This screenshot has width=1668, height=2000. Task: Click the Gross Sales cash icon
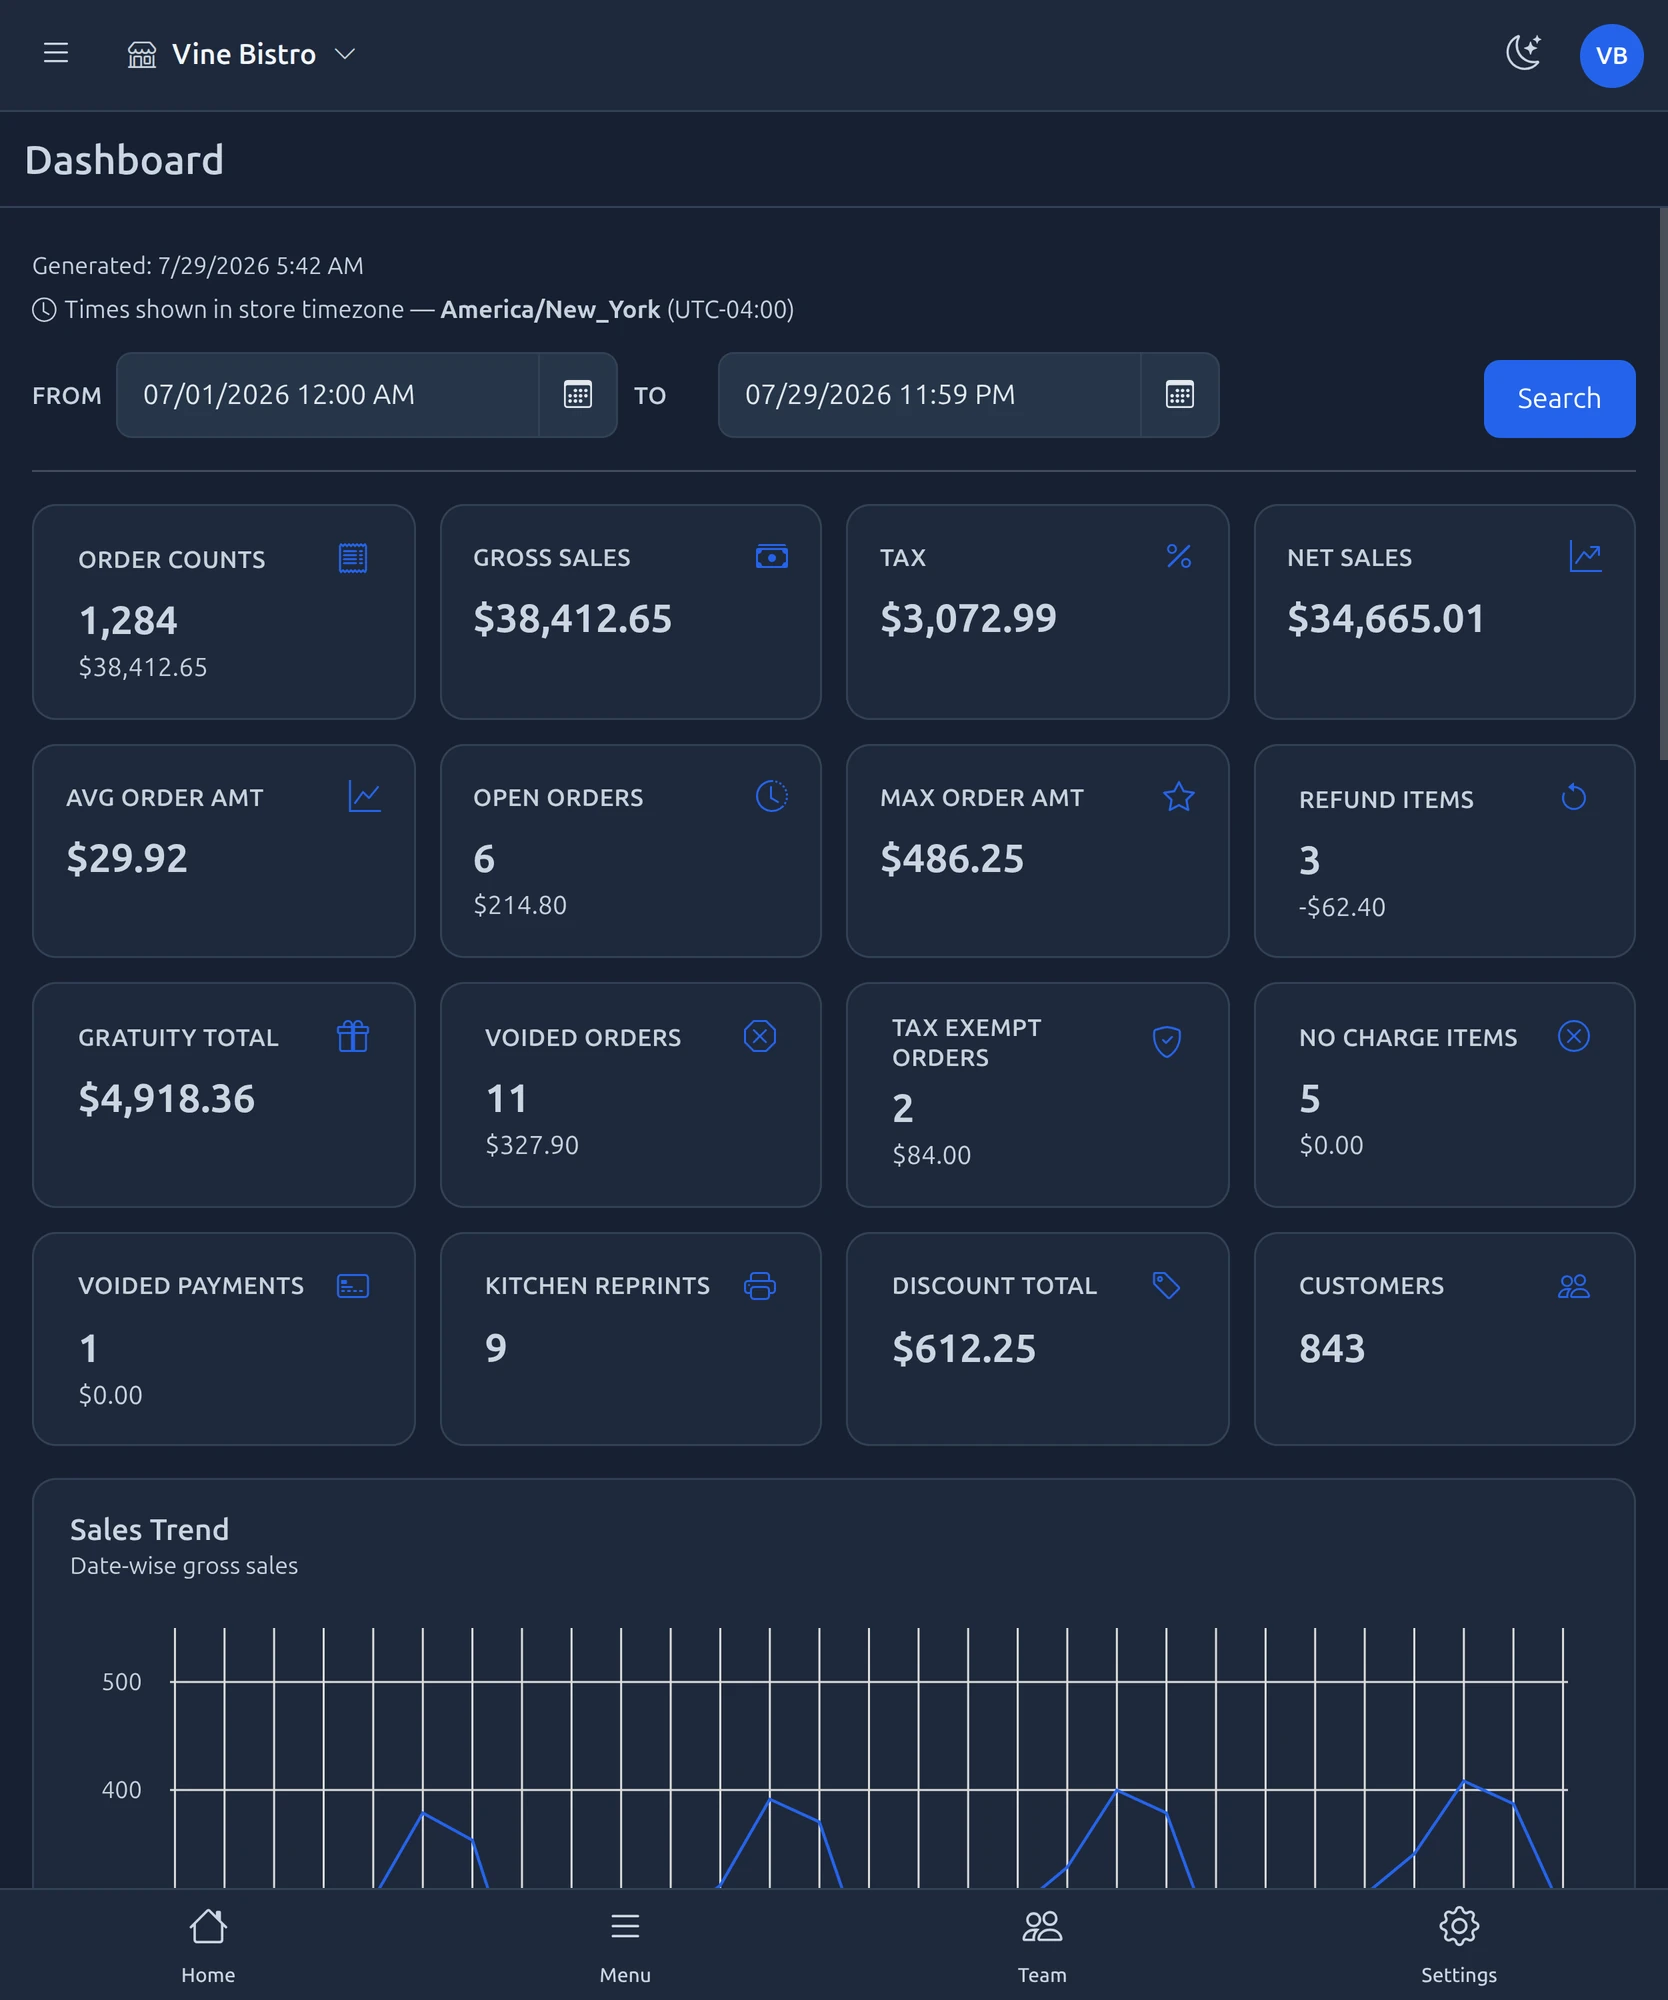click(772, 556)
